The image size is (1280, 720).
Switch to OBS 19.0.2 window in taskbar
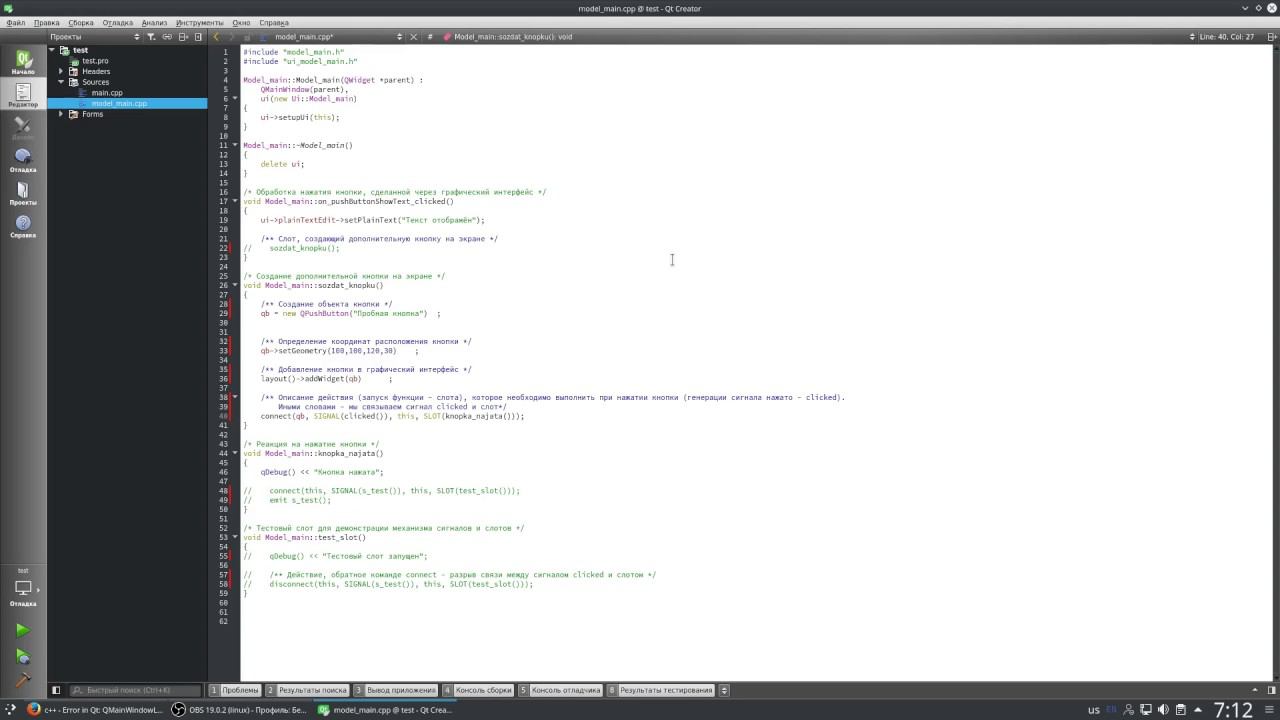pyautogui.click(x=240, y=710)
